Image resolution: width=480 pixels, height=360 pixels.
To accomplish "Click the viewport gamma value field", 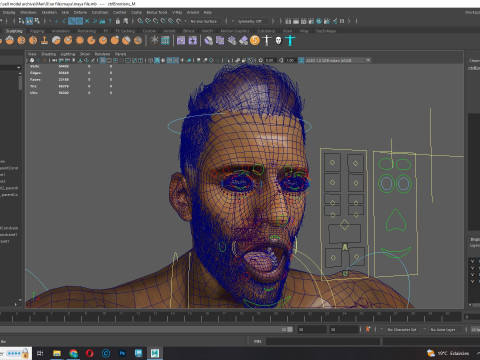I will [x=290, y=60].
